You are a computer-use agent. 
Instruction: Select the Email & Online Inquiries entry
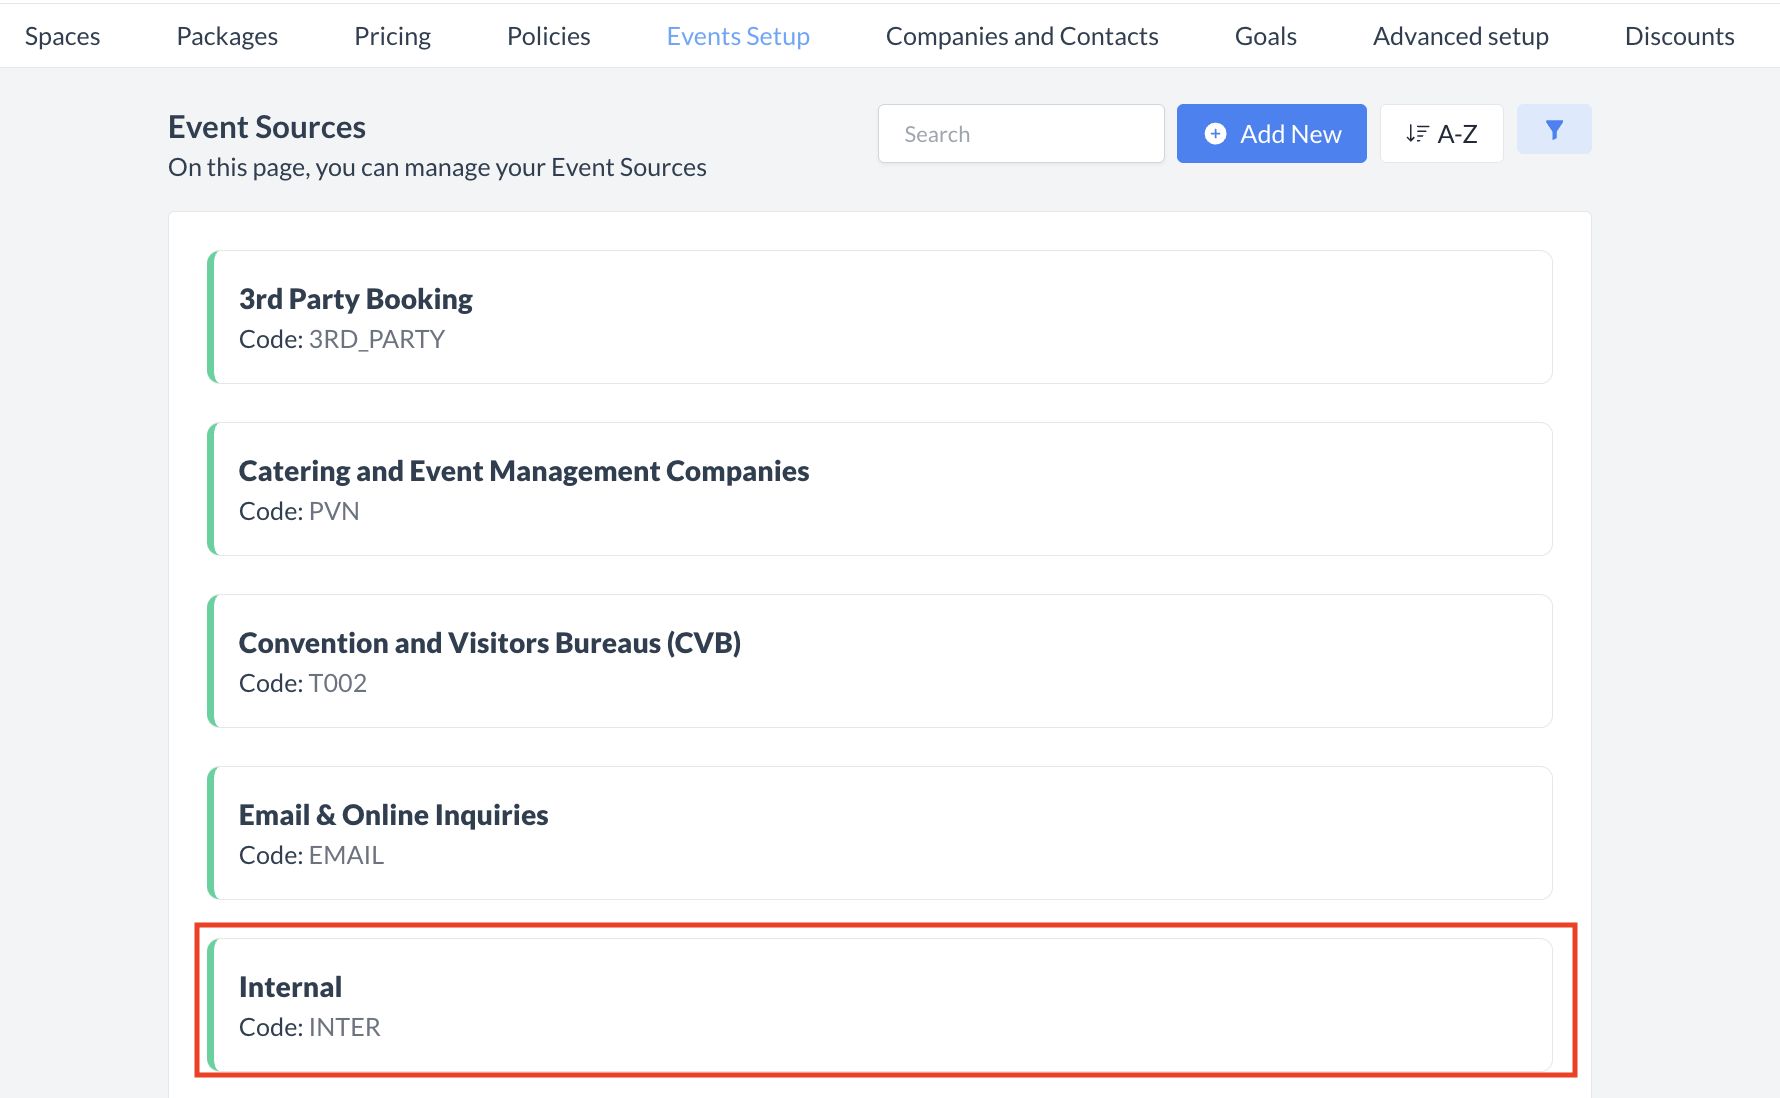(880, 833)
